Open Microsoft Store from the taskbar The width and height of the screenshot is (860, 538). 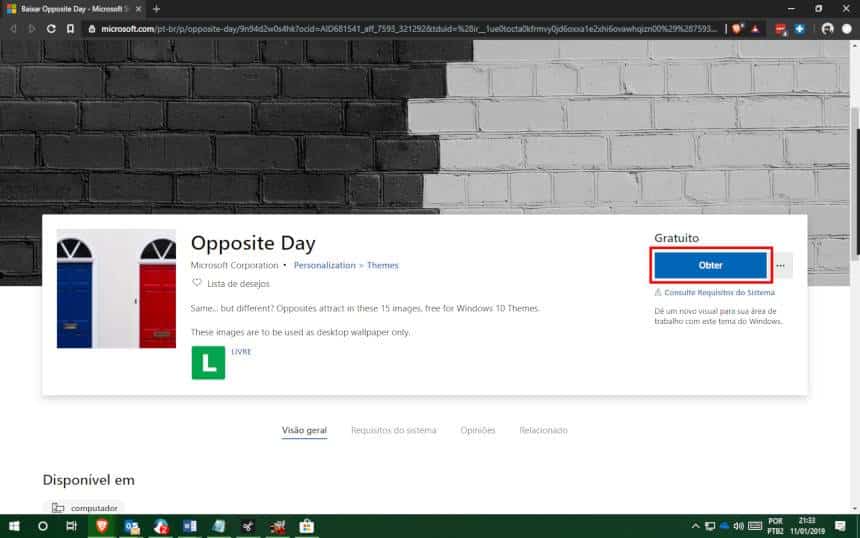[307, 526]
